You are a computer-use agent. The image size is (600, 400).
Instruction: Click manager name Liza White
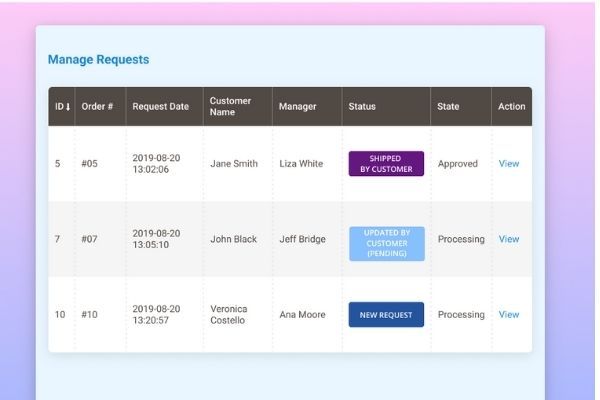[x=301, y=164]
